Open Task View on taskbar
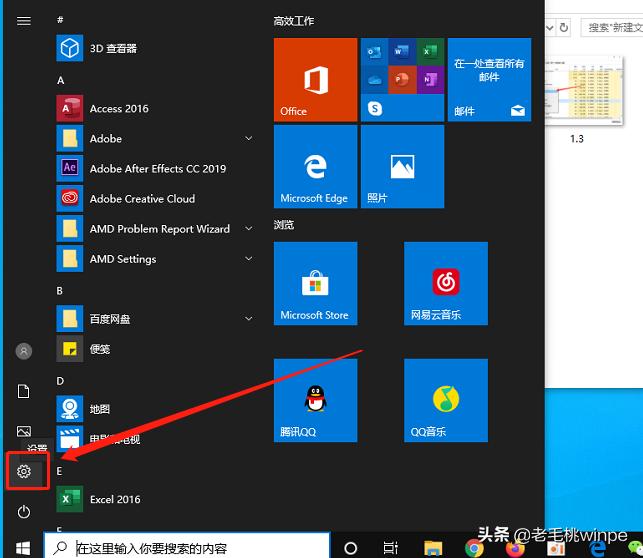The width and height of the screenshot is (643, 558). click(390, 548)
